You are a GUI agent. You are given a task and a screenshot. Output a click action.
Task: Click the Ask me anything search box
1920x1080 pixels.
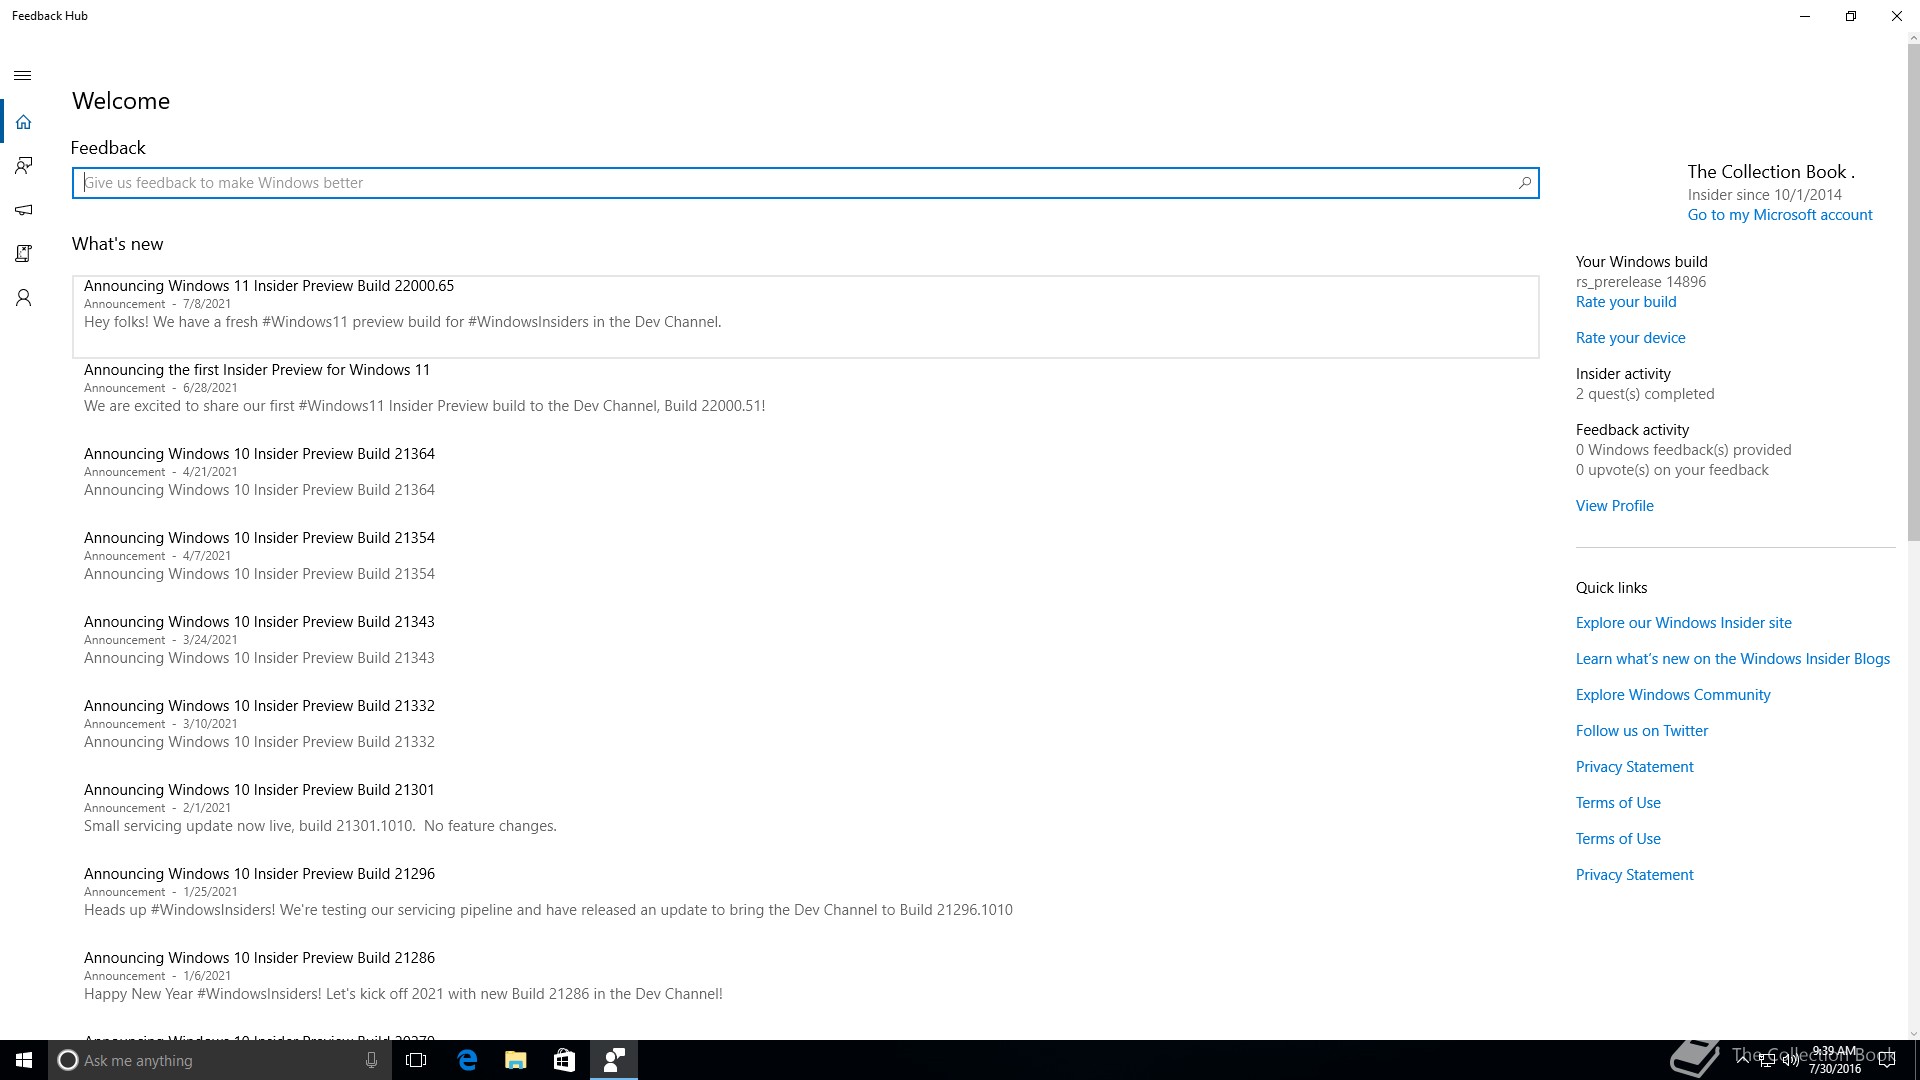[x=220, y=1060]
